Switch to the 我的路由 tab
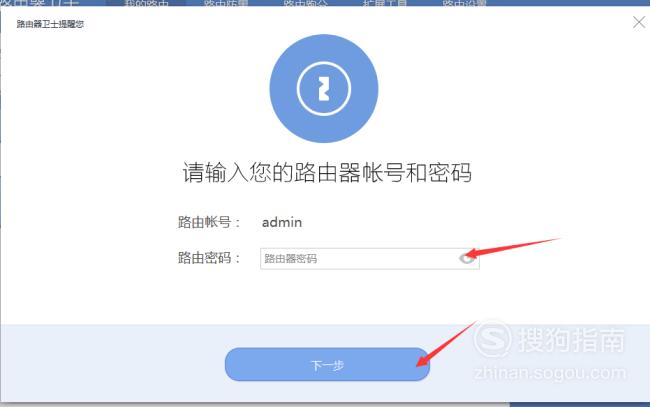Image resolution: width=650 pixels, height=407 pixels. pos(146,3)
